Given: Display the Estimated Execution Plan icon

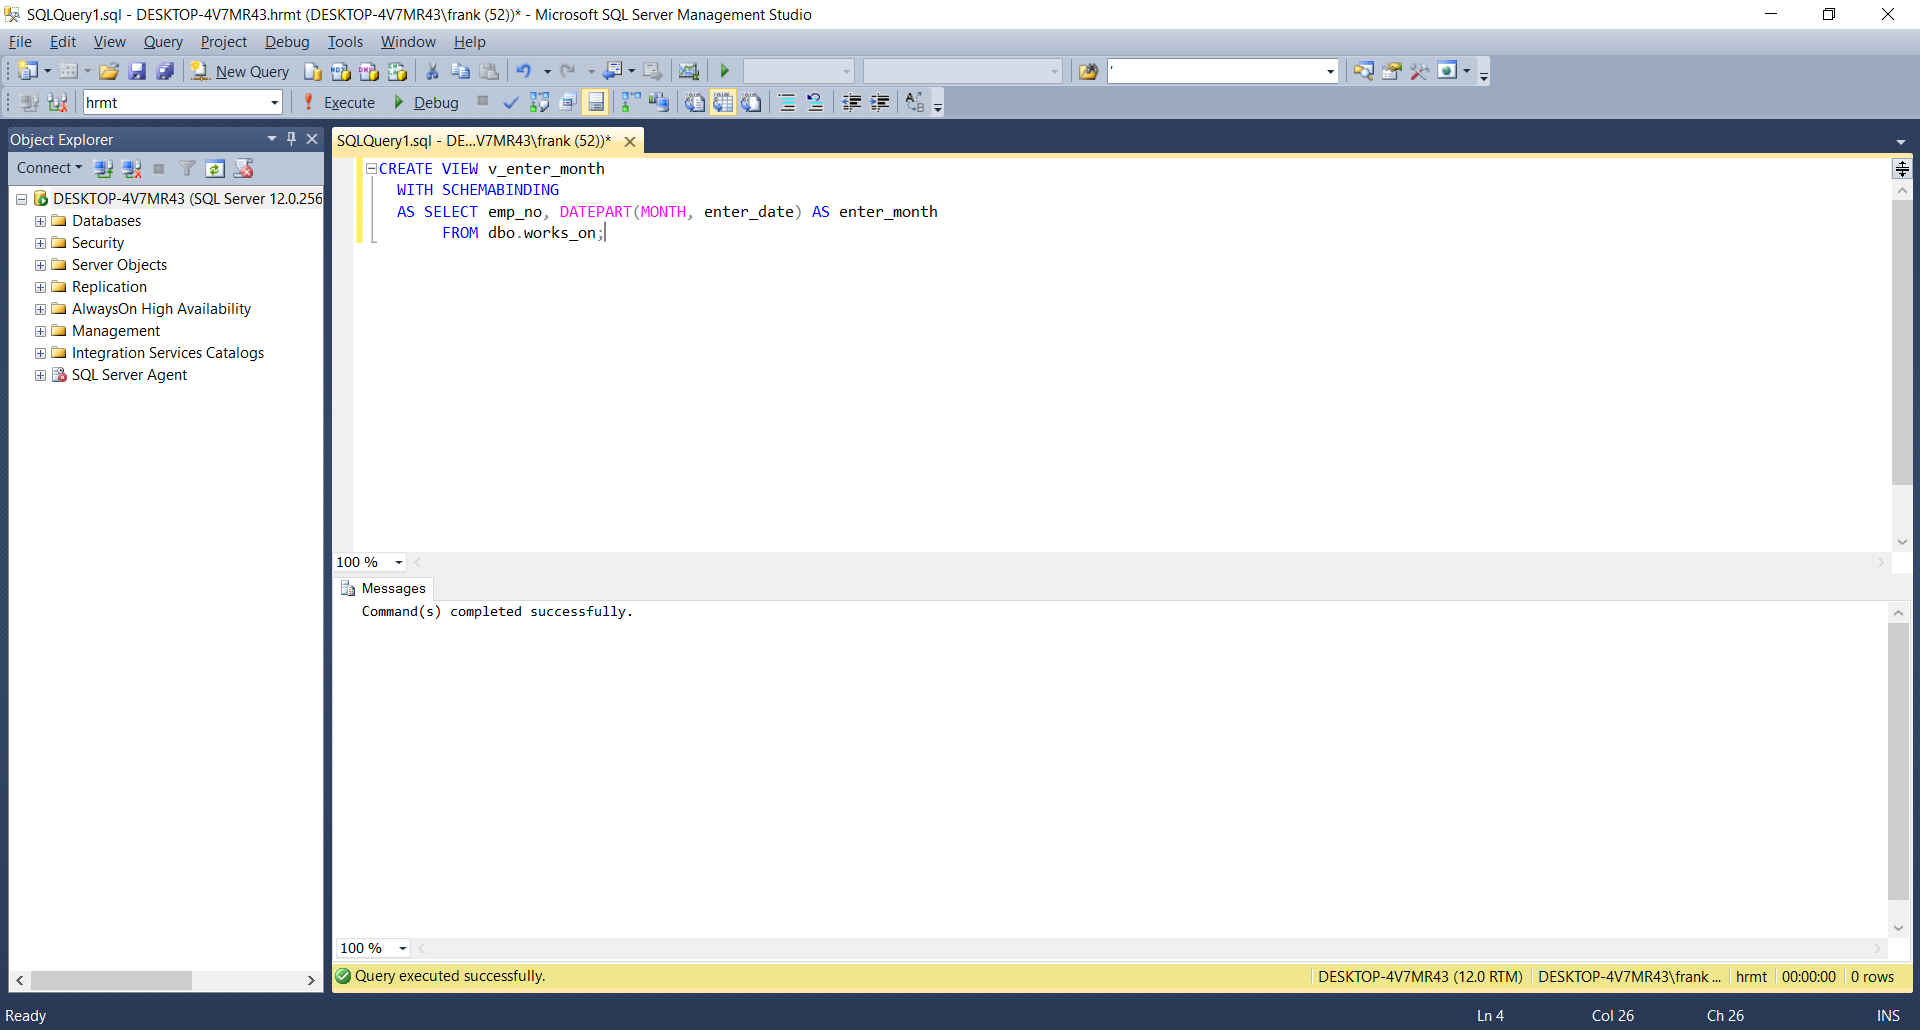Looking at the screenshot, I should (x=539, y=102).
